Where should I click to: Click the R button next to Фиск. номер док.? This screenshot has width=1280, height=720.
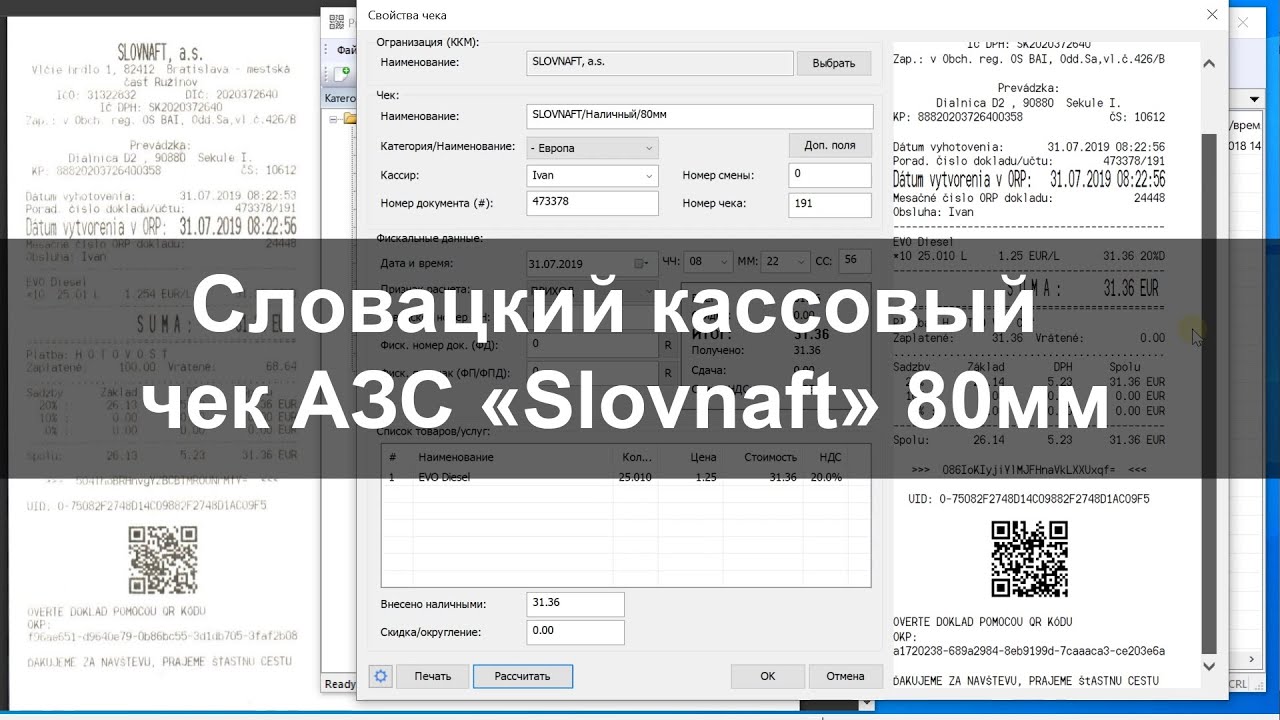point(668,345)
